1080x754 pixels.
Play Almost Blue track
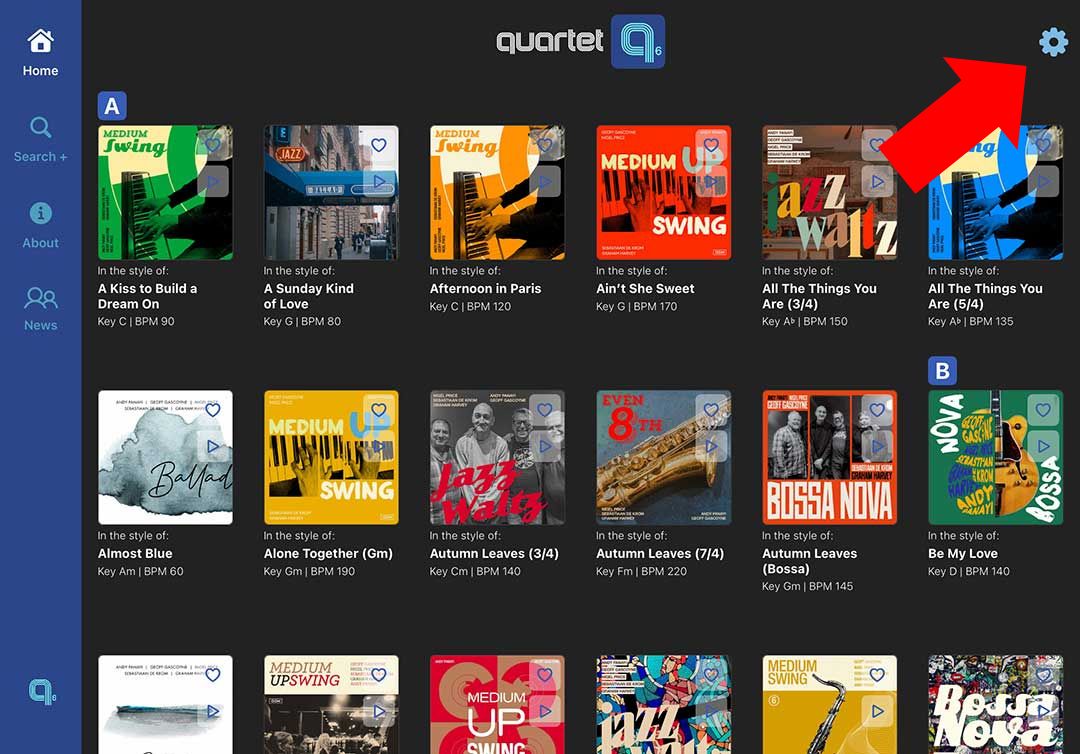click(213, 446)
